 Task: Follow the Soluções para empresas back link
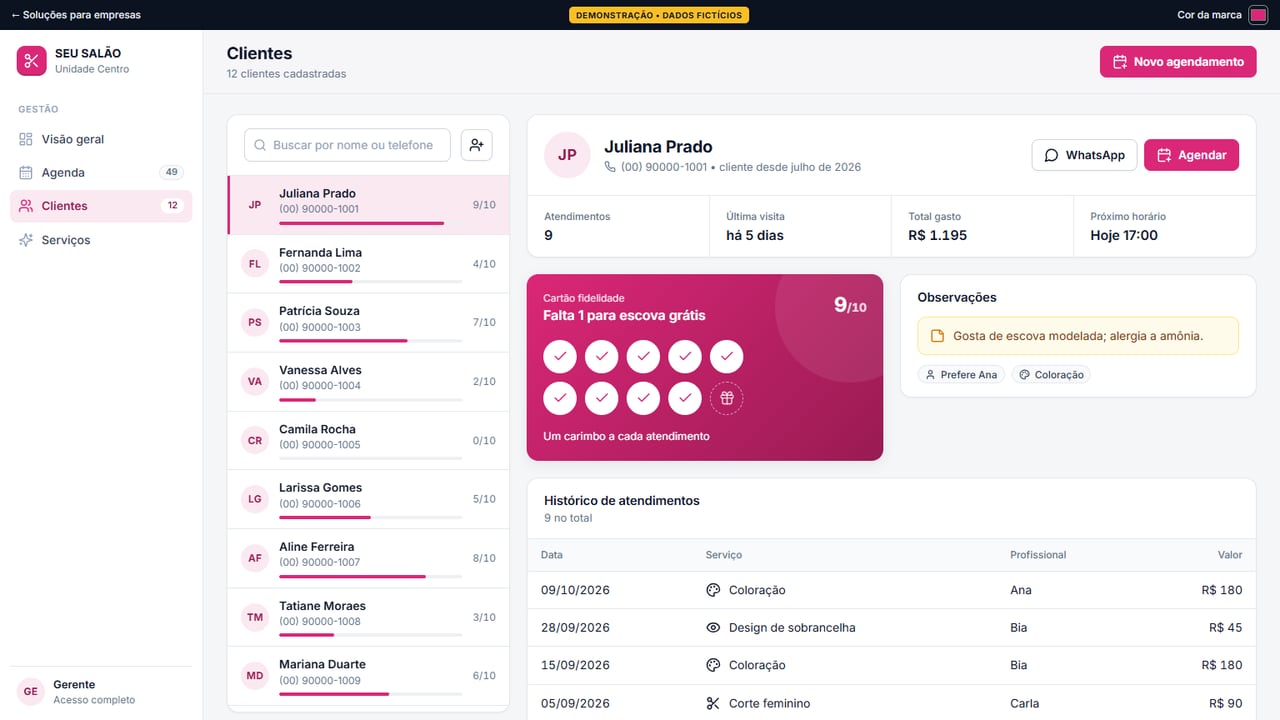76,15
